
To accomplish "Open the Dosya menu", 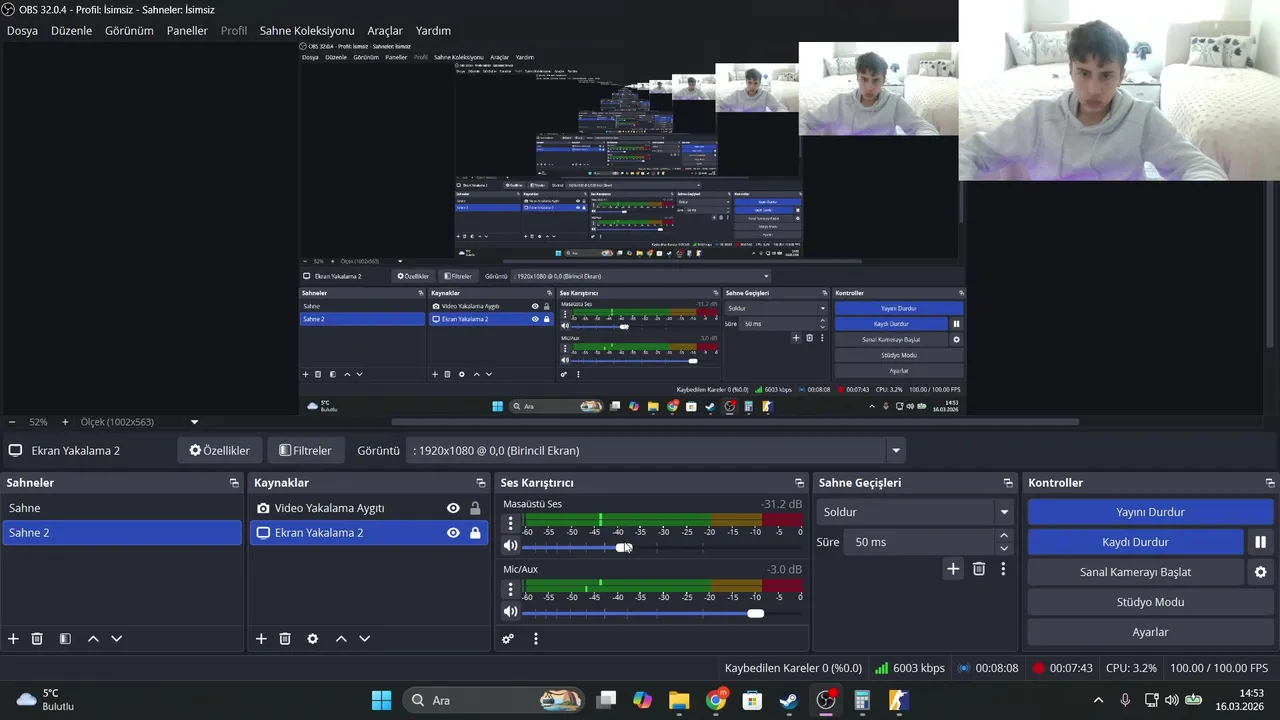I will click(x=22, y=31).
